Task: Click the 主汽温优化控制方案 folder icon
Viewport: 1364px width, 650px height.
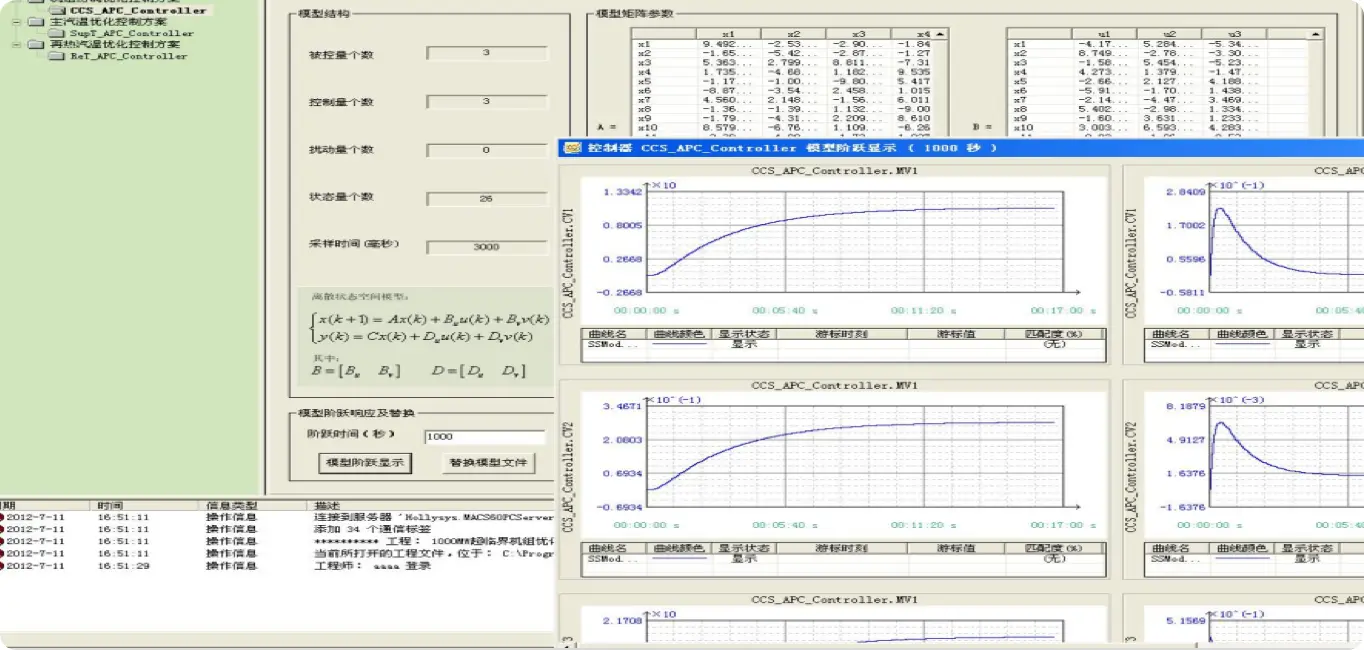Action: (37, 21)
